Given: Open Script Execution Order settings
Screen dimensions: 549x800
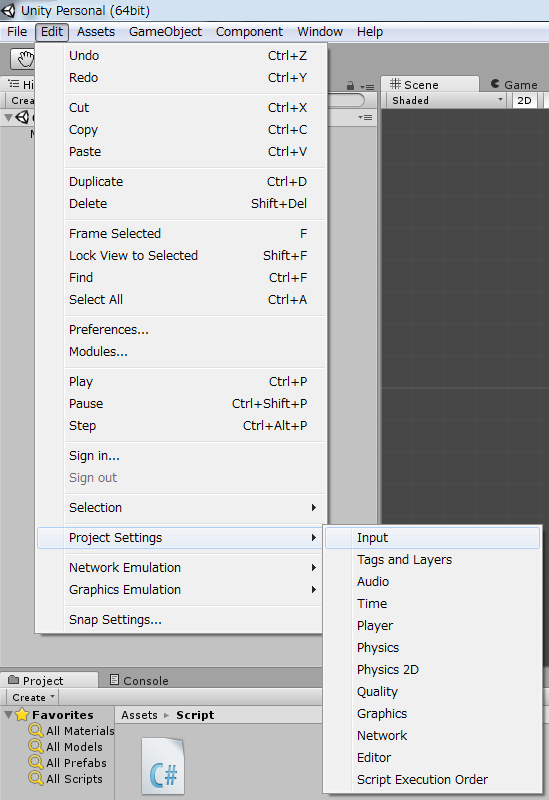Looking at the screenshot, I should coord(432,779).
